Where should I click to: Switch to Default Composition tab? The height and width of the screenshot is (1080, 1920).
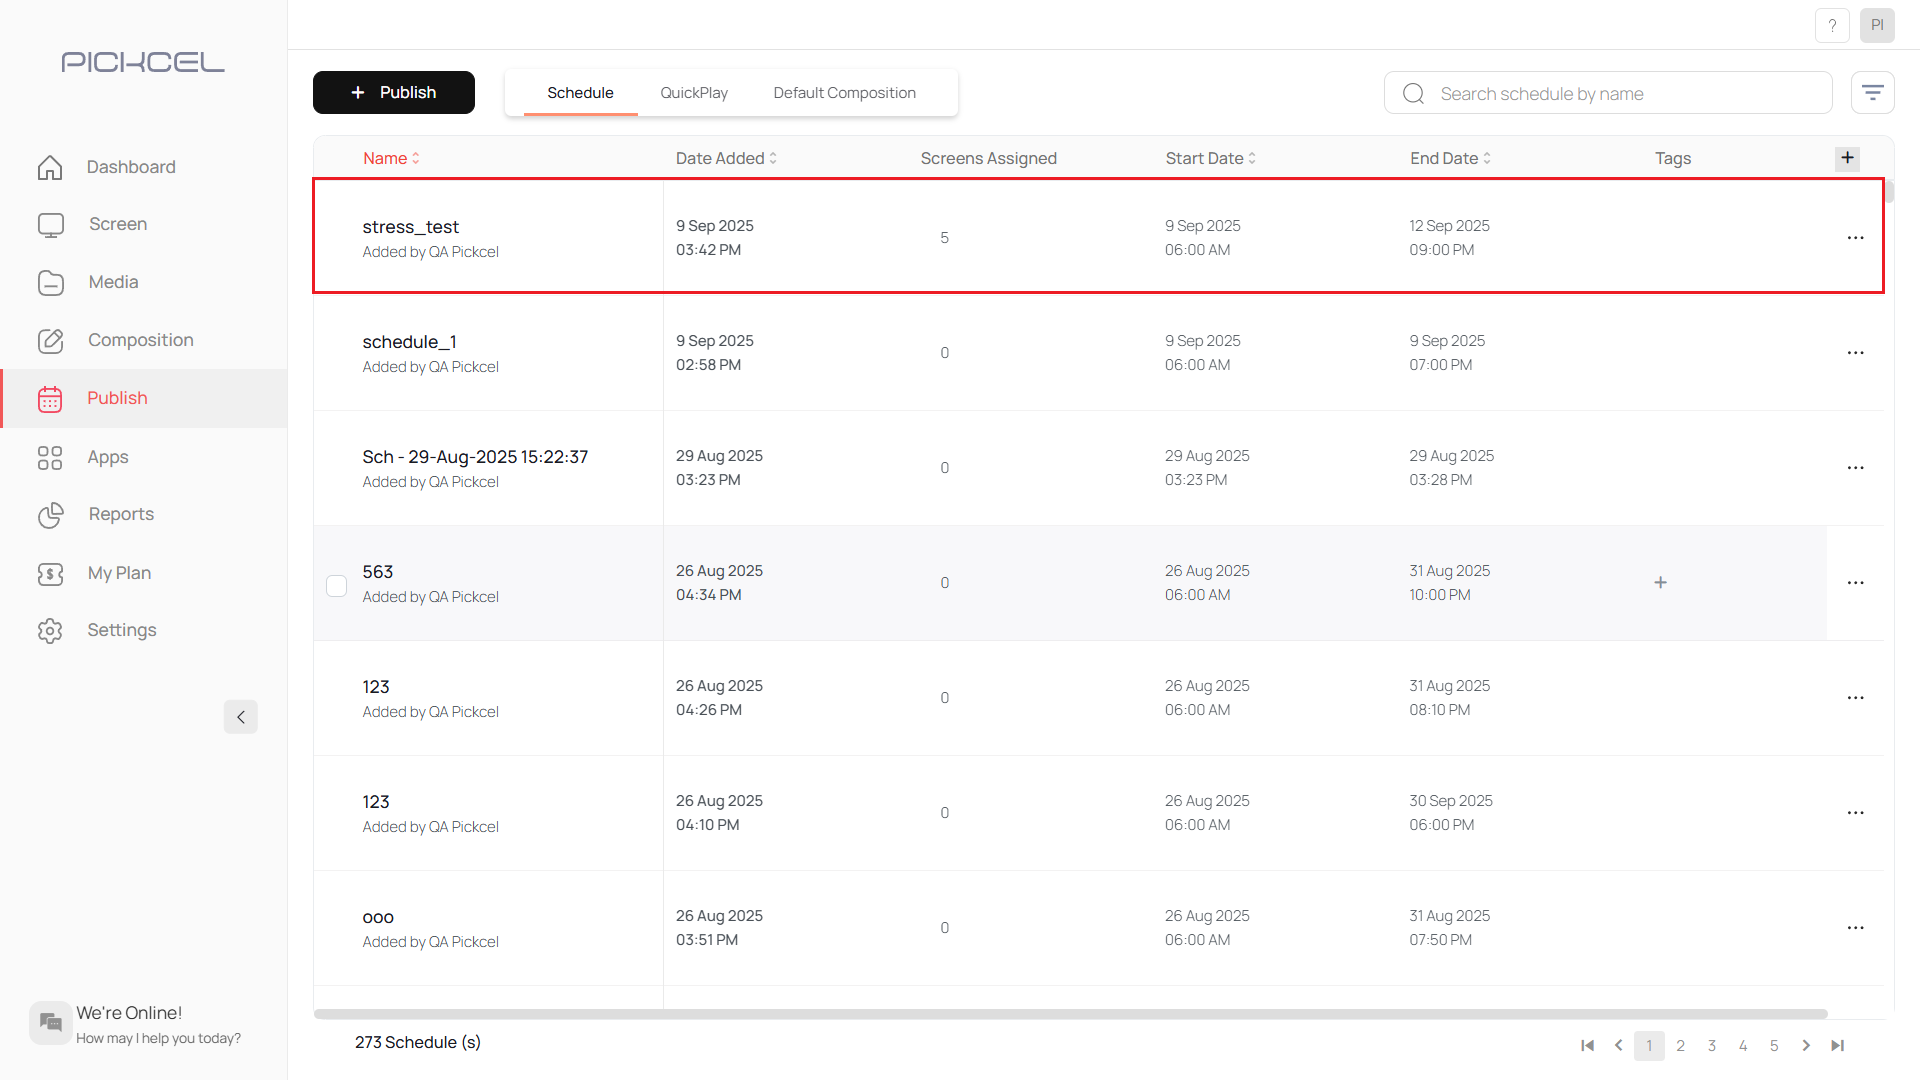844,93
